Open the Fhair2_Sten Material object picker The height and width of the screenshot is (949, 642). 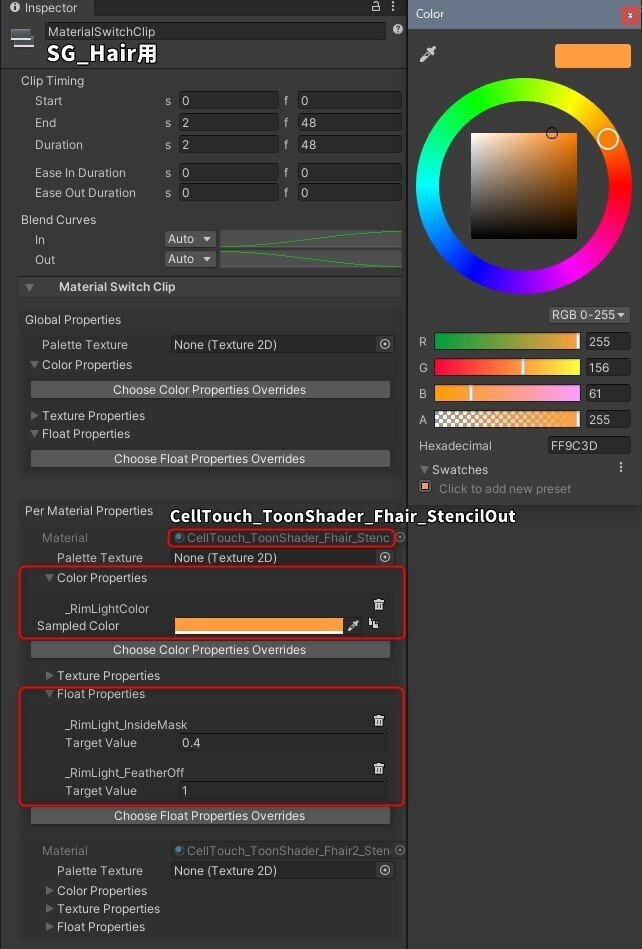pos(399,850)
